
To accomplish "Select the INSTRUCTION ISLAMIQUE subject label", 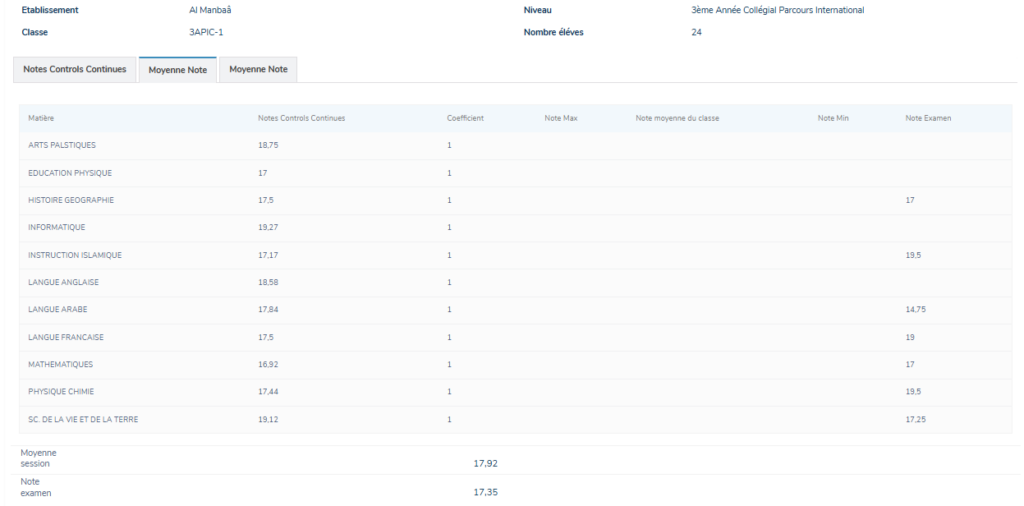I will (75, 255).
